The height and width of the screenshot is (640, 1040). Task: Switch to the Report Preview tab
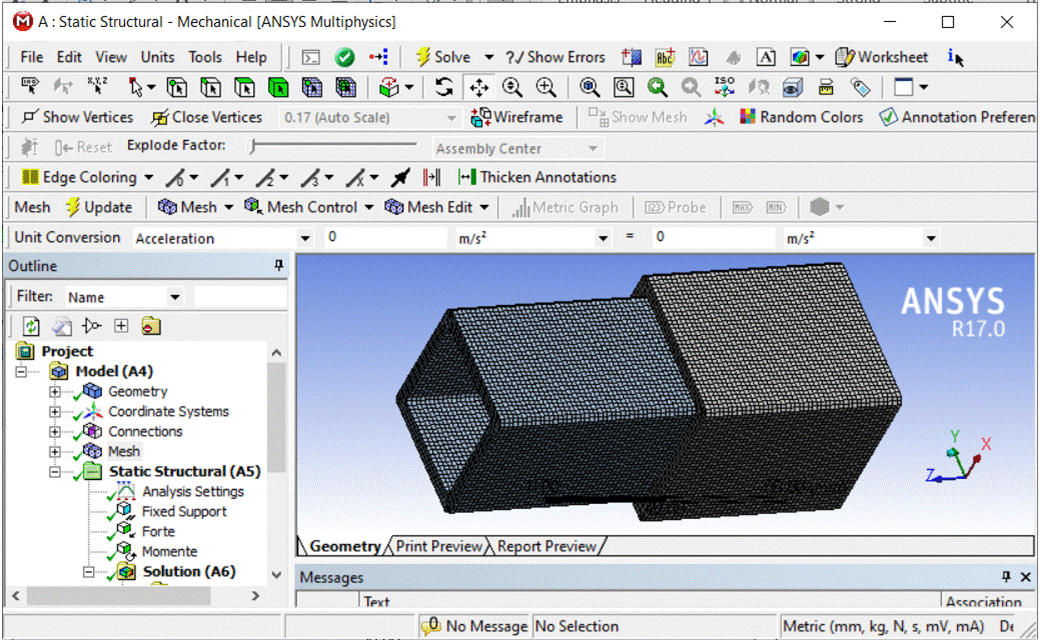pyautogui.click(x=547, y=546)
